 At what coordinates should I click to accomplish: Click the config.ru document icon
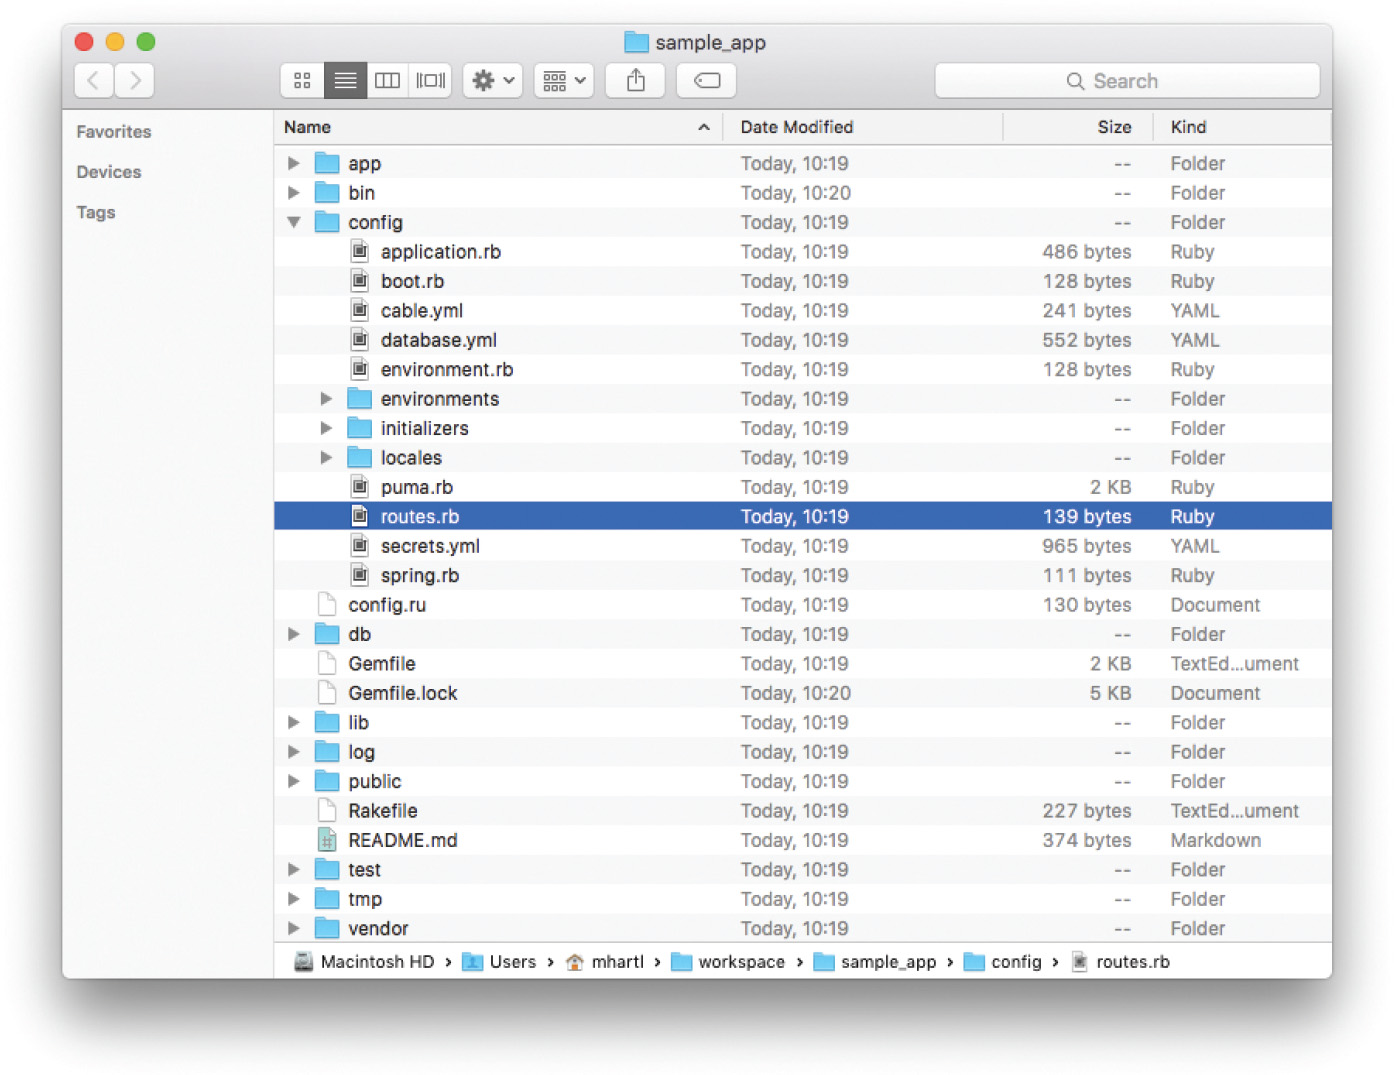(x=327, y=604)
